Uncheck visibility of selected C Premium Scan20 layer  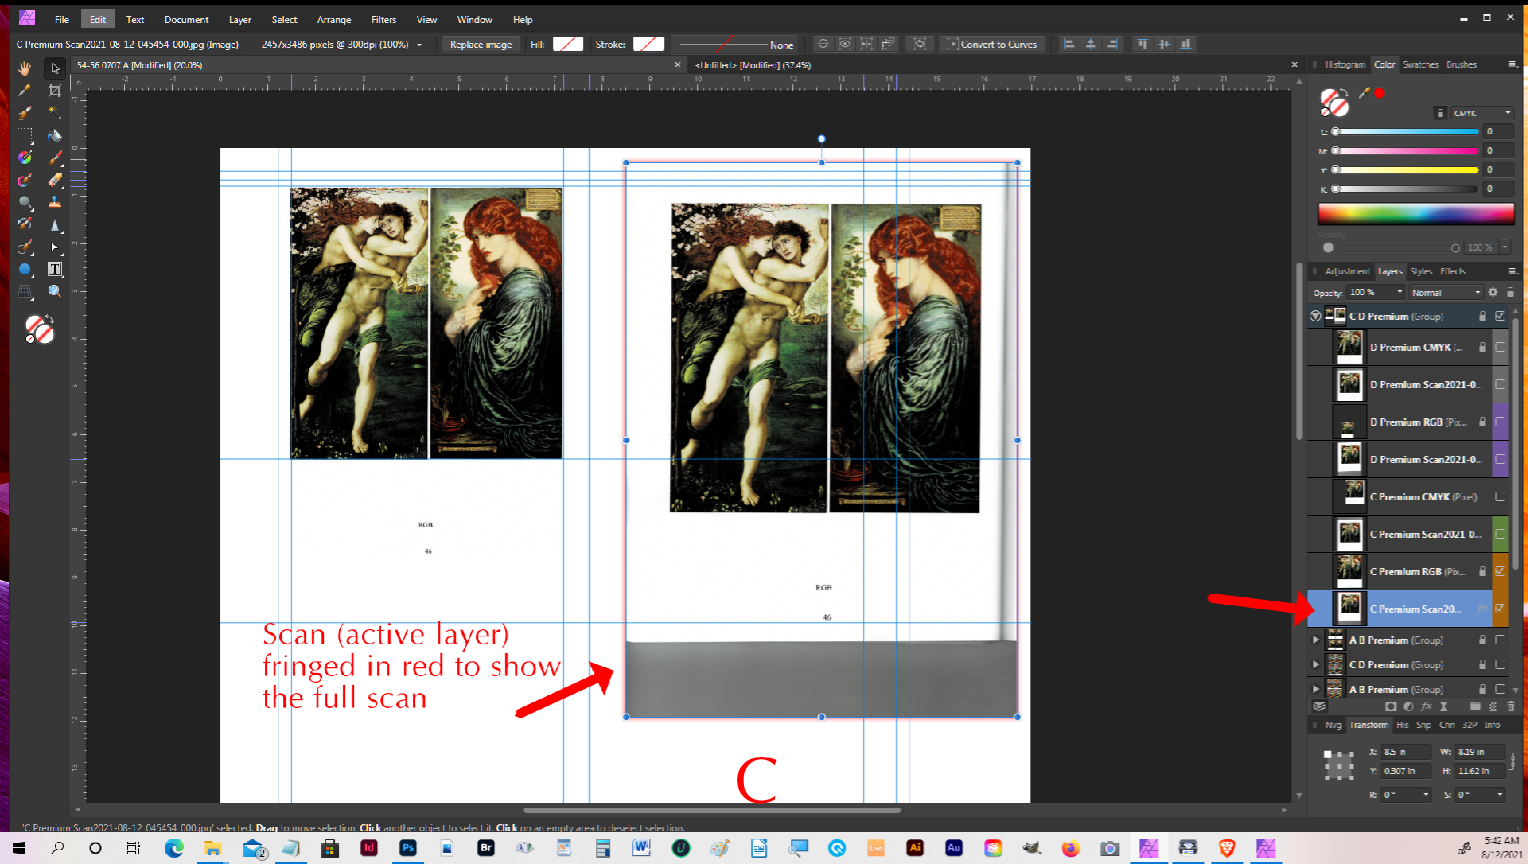[x=1500, y=608]
